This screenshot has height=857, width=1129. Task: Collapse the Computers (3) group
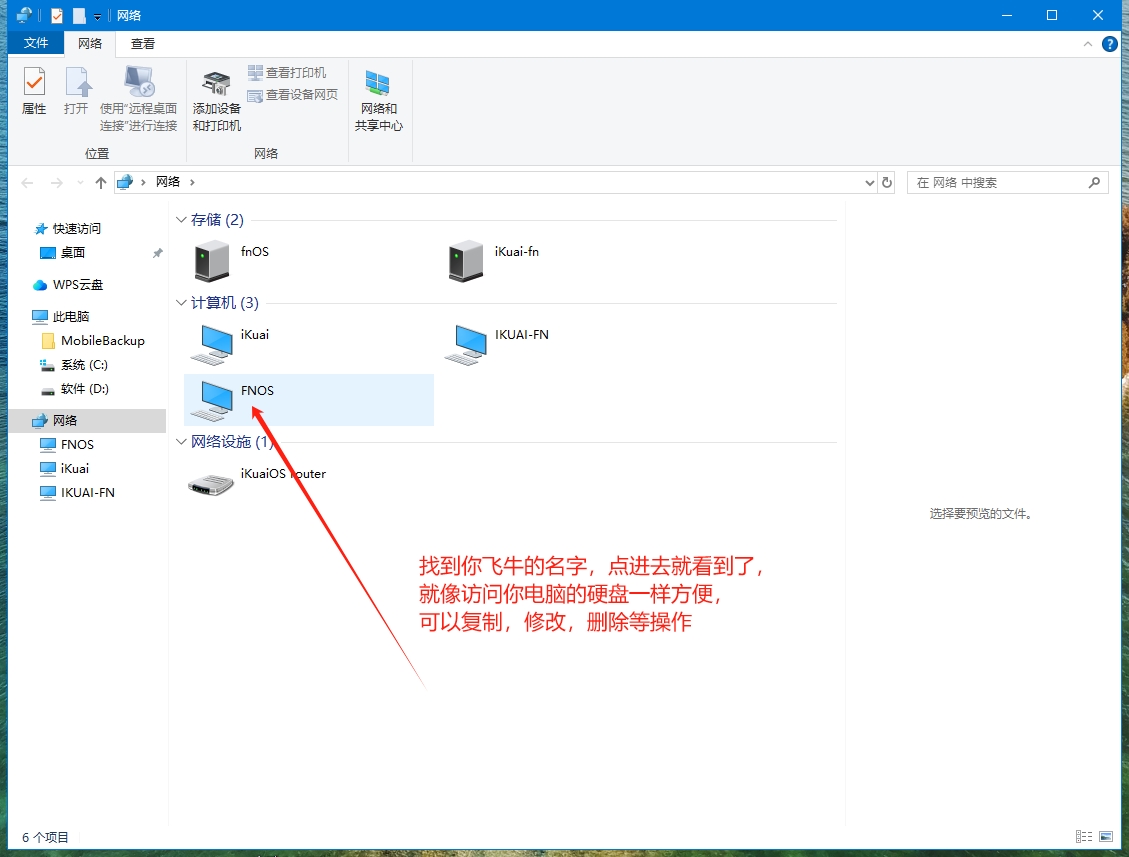point(181,302)
